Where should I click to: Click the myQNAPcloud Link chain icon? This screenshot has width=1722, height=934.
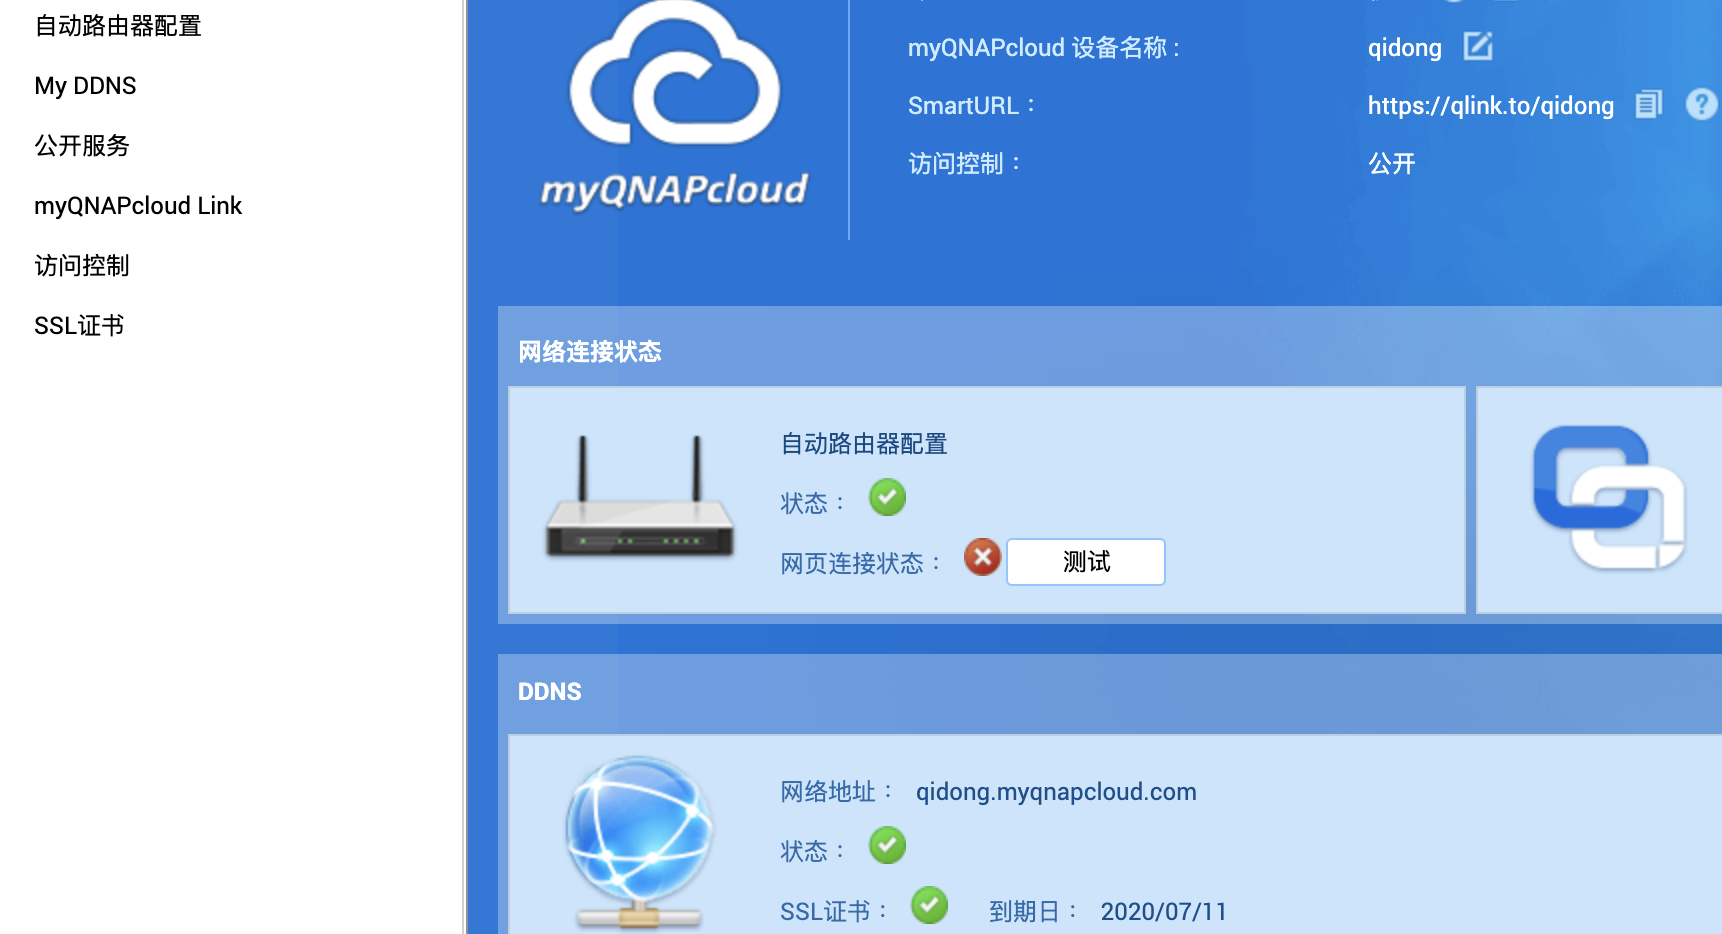[x=1608, y=497]
